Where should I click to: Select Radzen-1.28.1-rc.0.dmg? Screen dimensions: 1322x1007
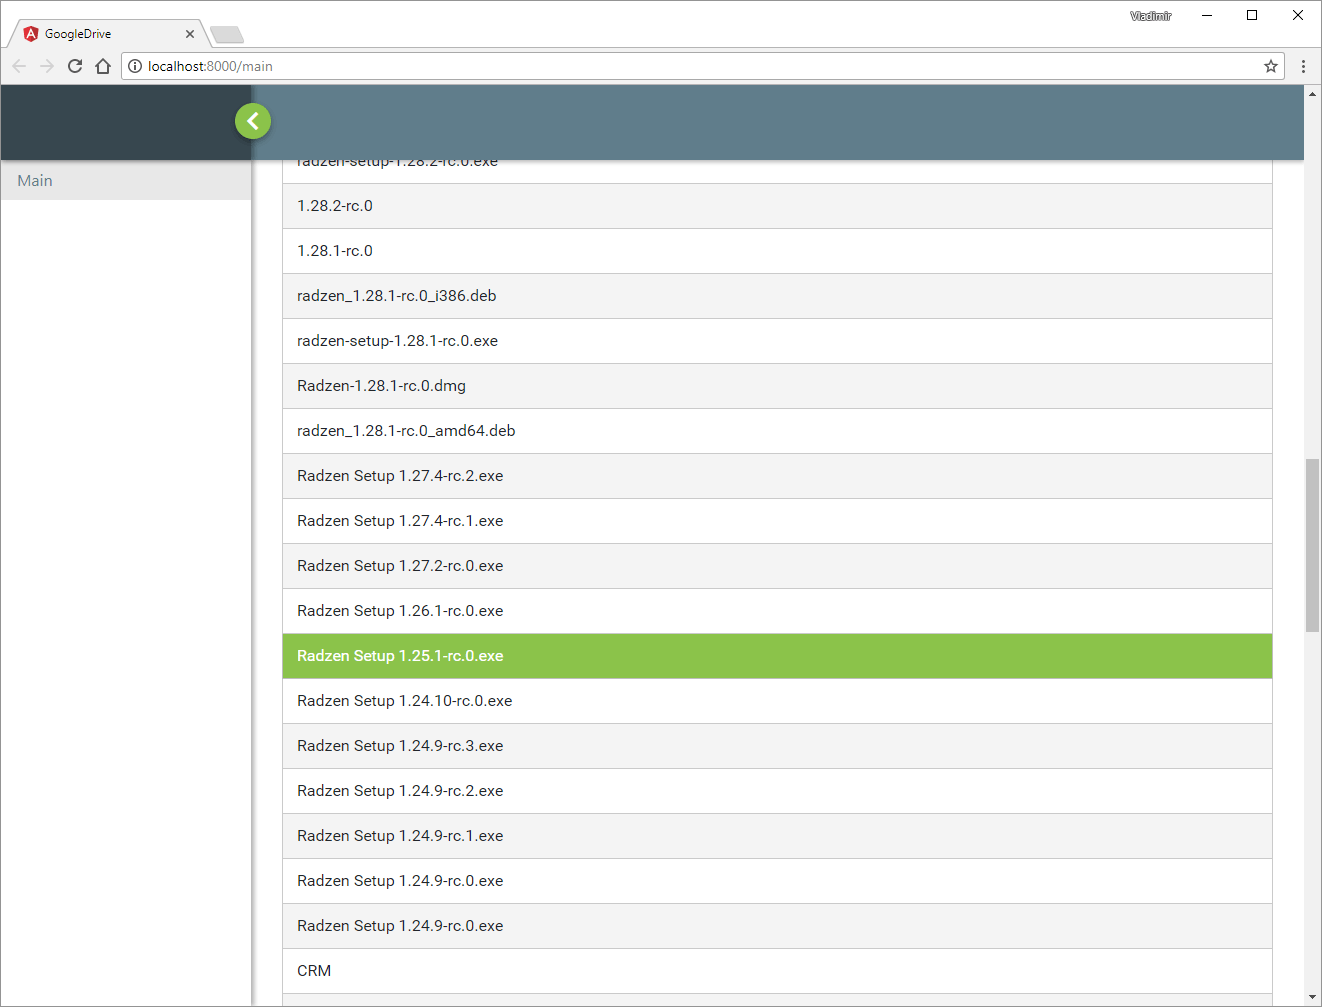777,386
